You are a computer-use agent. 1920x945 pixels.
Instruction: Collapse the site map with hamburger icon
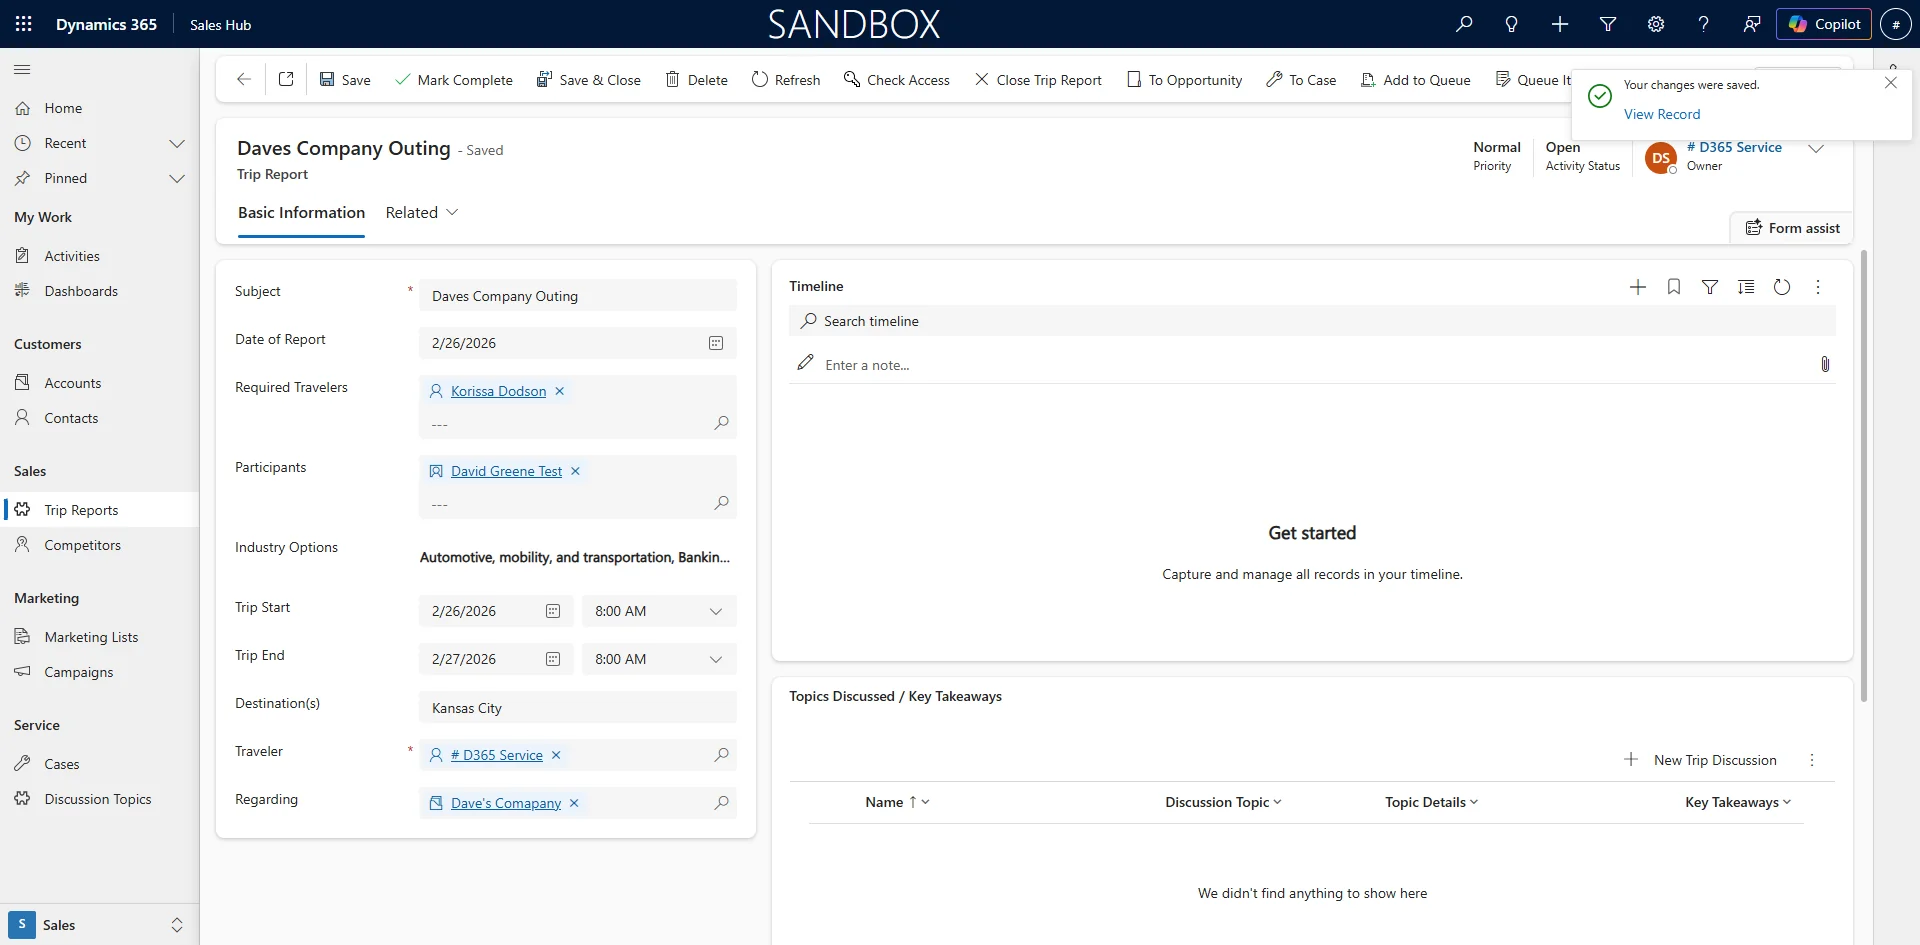[x=22, y=70]
